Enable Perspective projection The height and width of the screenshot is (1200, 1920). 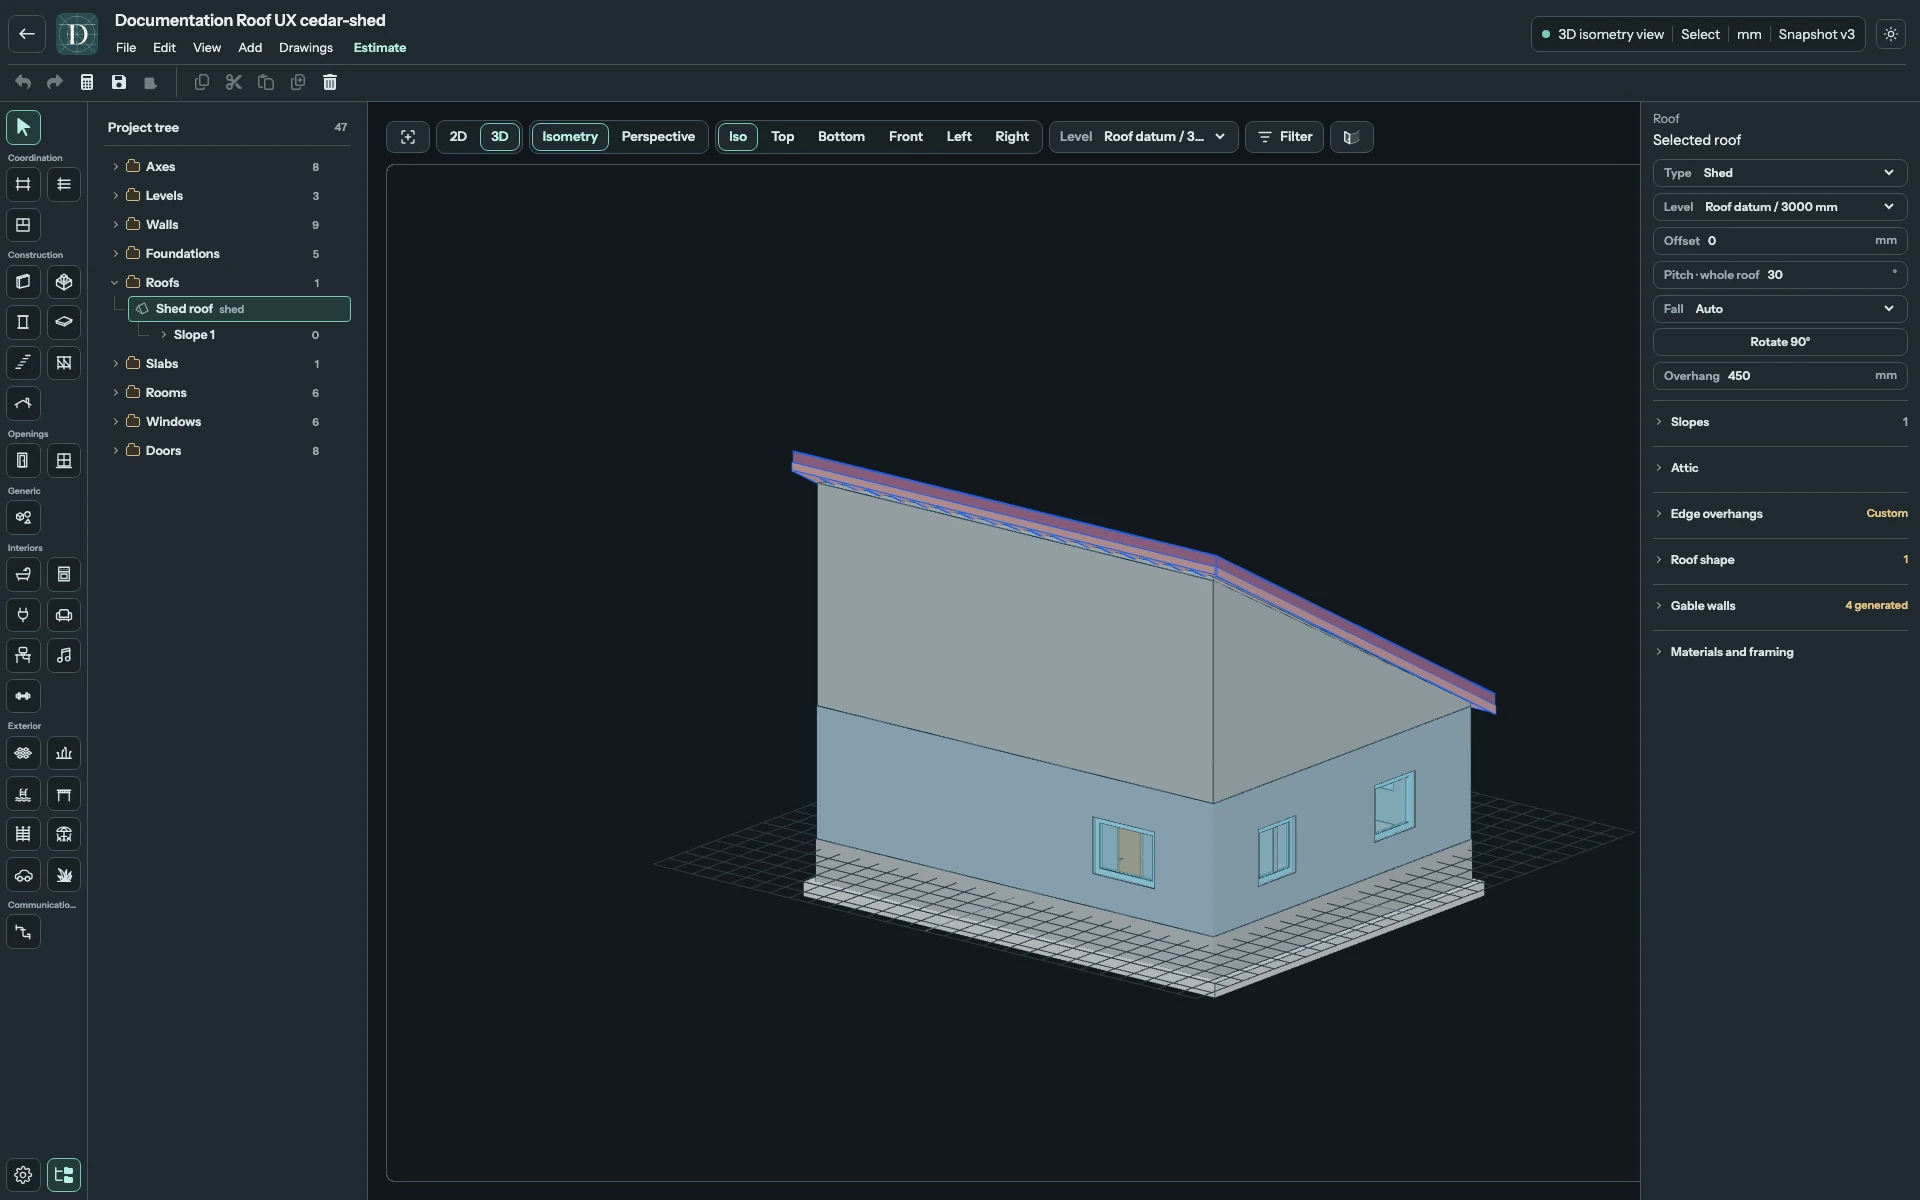click(658, 137)
